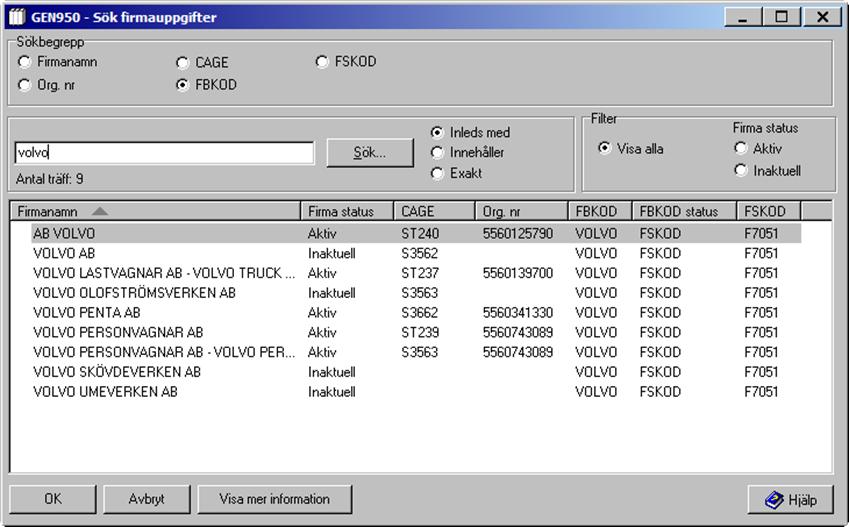Sort by the CAGE column header
This screenshot has width=849, height=527.
point(434,211)
